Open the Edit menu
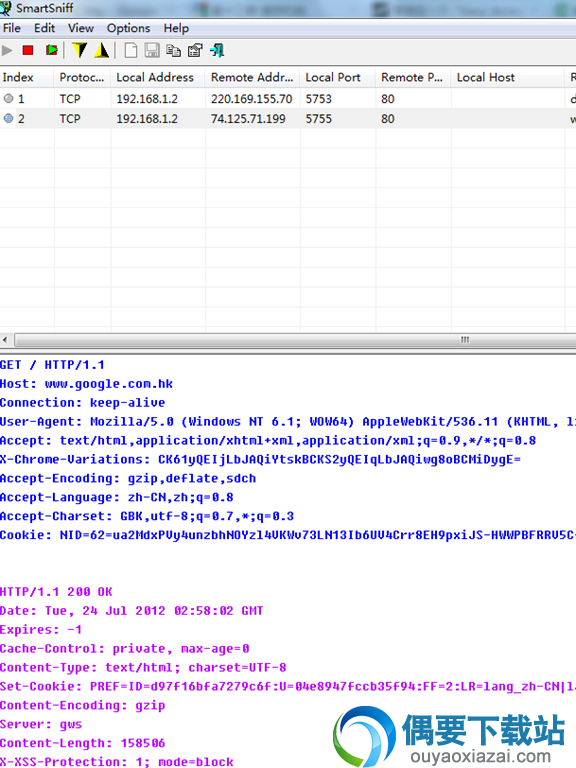This screenshot has height=768, width=576. coord(45,28)
